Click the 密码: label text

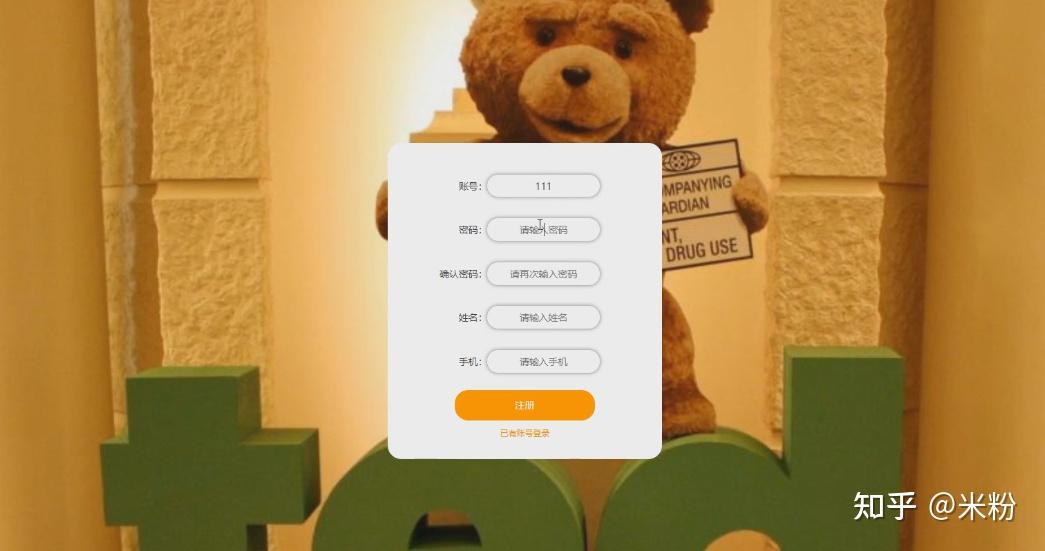point(470,230)
